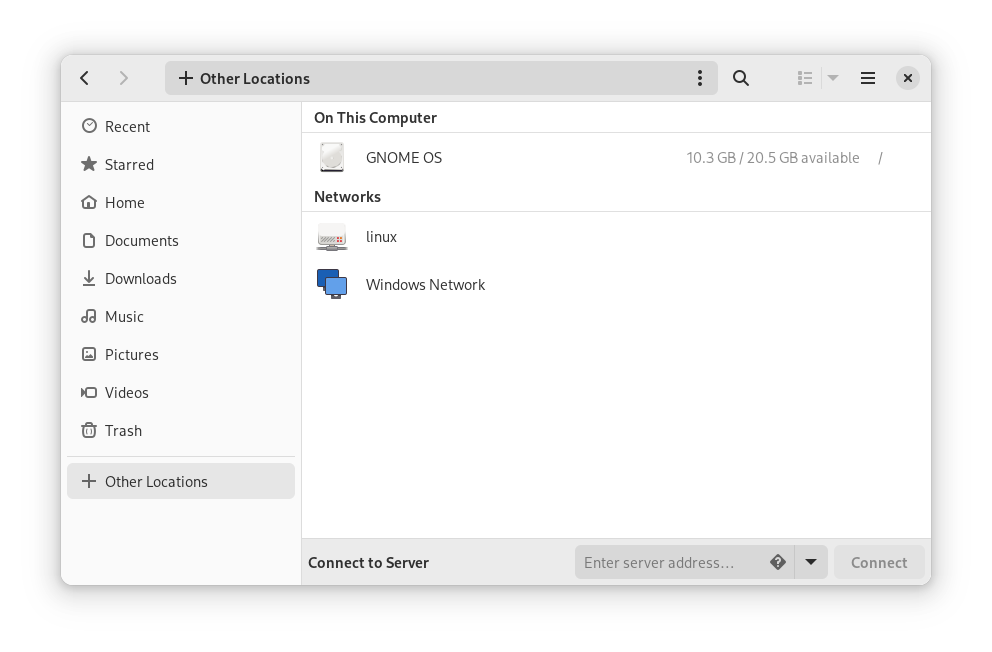Click the list view toggle icon
This screenshot has height=652, width=992.
tap(805, 78)
